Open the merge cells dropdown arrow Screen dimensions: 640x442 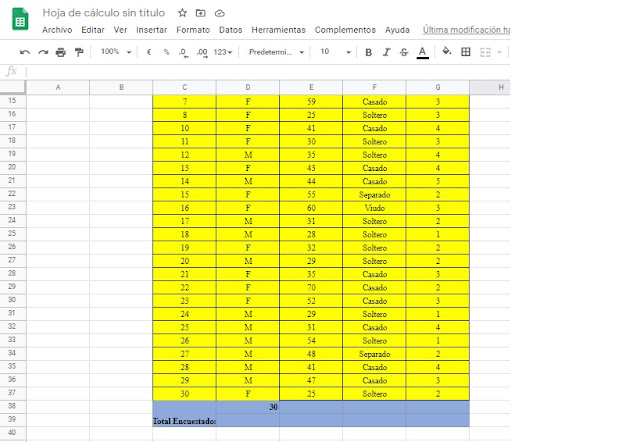[x=499, y=52]
